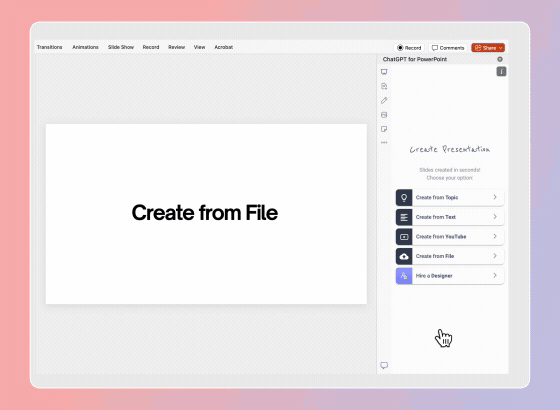Select the pencil edit icon in sidebar
This screenshot has width=560, height=410.
384,100
